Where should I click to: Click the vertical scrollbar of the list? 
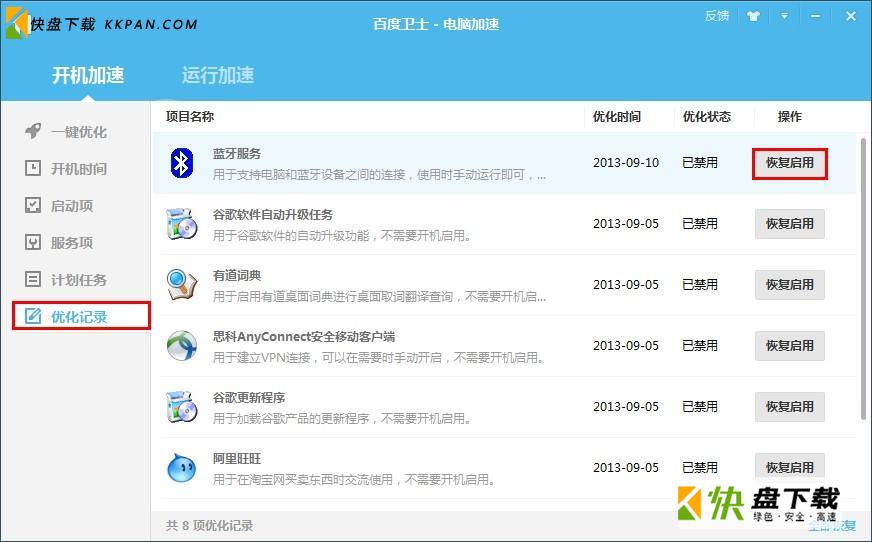(863, 278)
